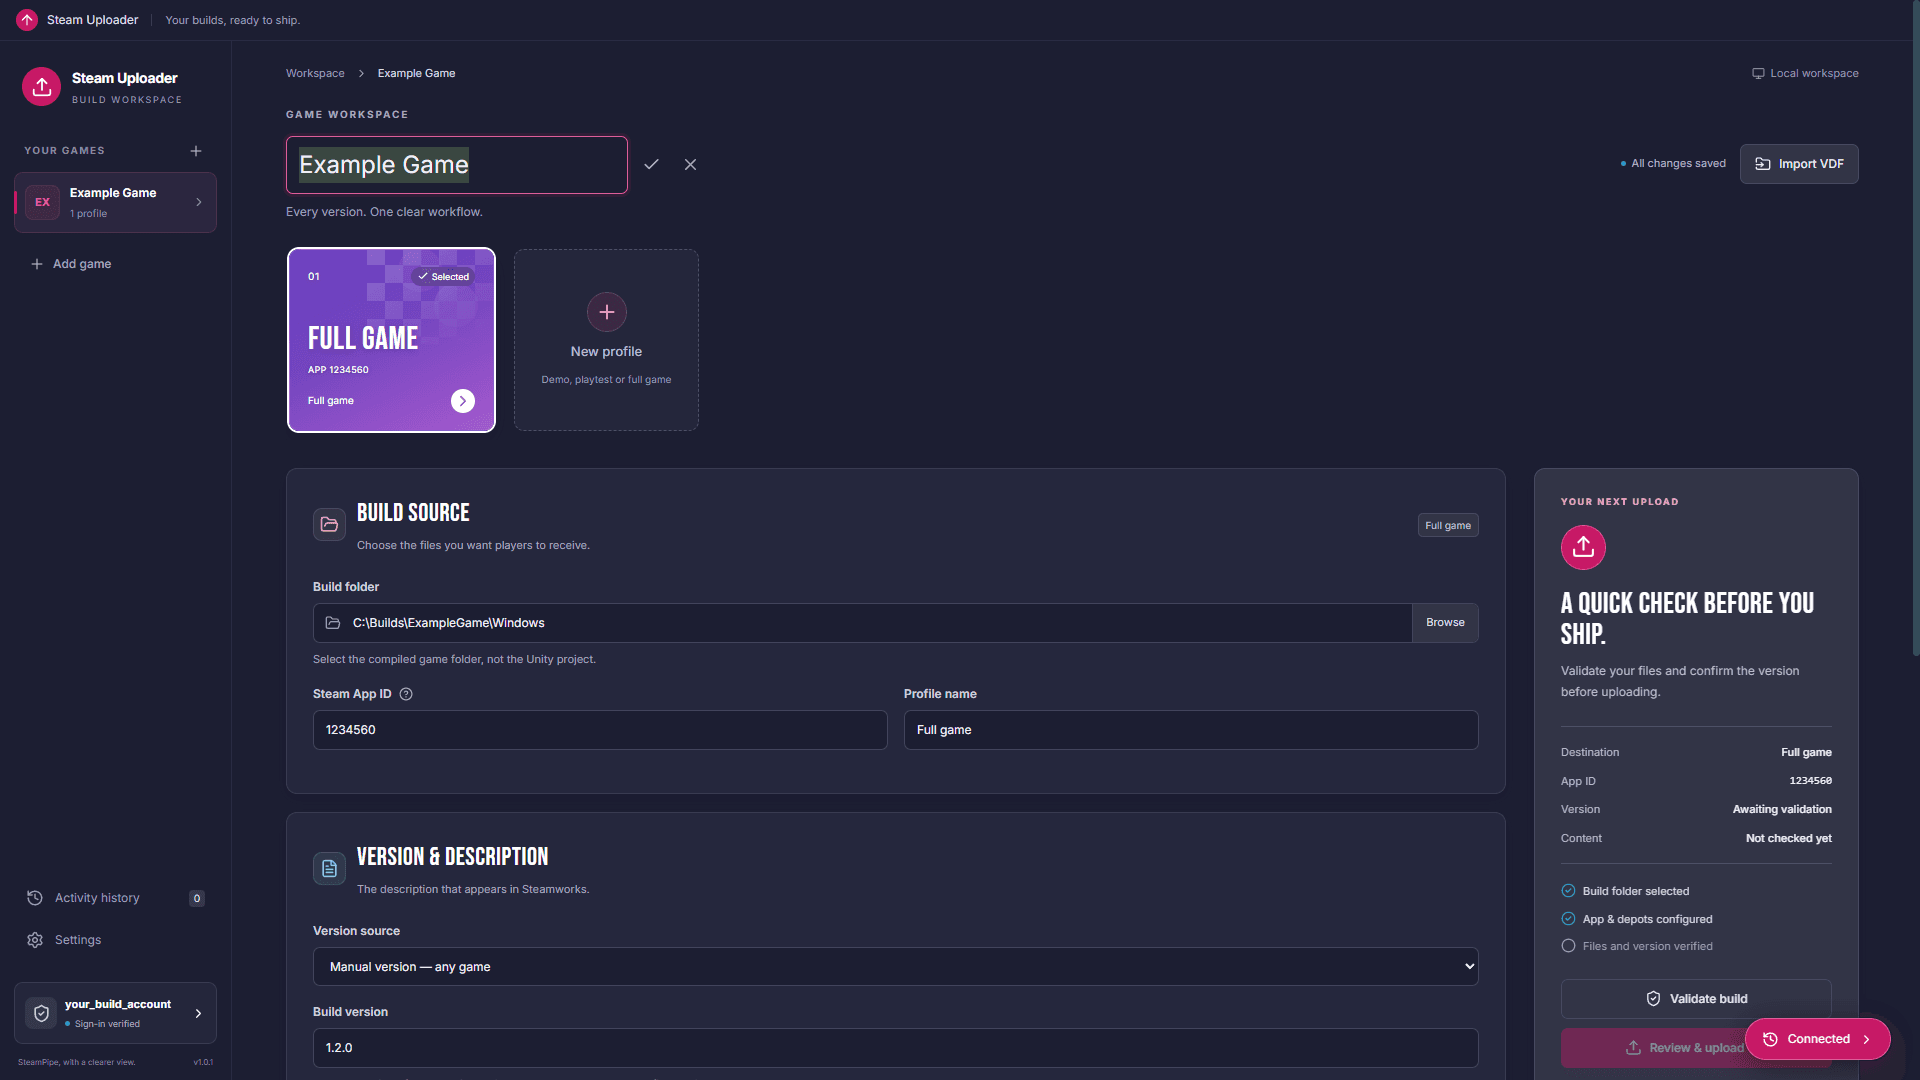The image size is (1920, 1080).
Task: Cancel game name edit with X icon
Action: [x=690, y=164]
